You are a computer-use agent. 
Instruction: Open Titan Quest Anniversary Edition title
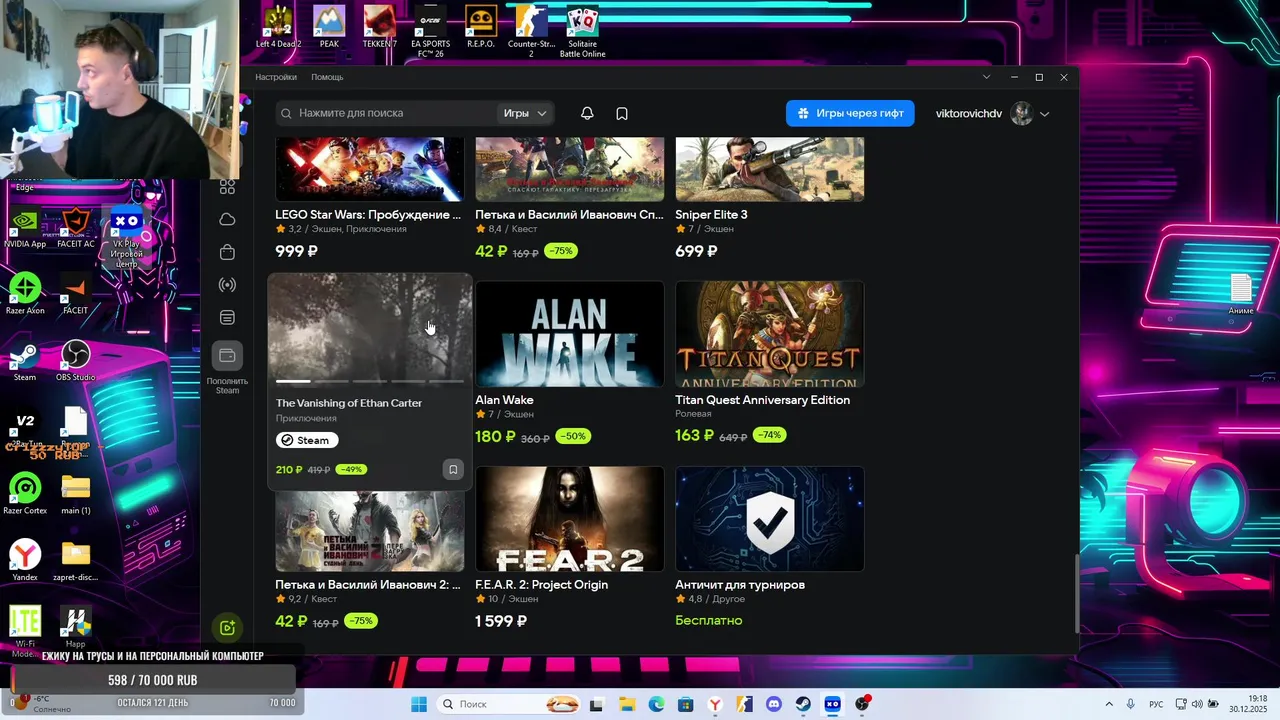763,400
